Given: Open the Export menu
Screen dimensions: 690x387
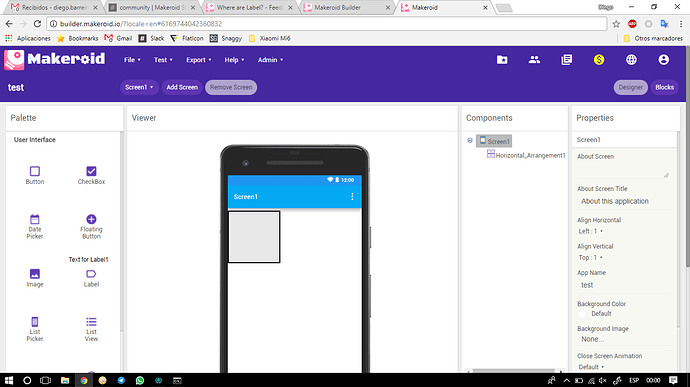Looking at the screenshot, I should pos(198,60).
